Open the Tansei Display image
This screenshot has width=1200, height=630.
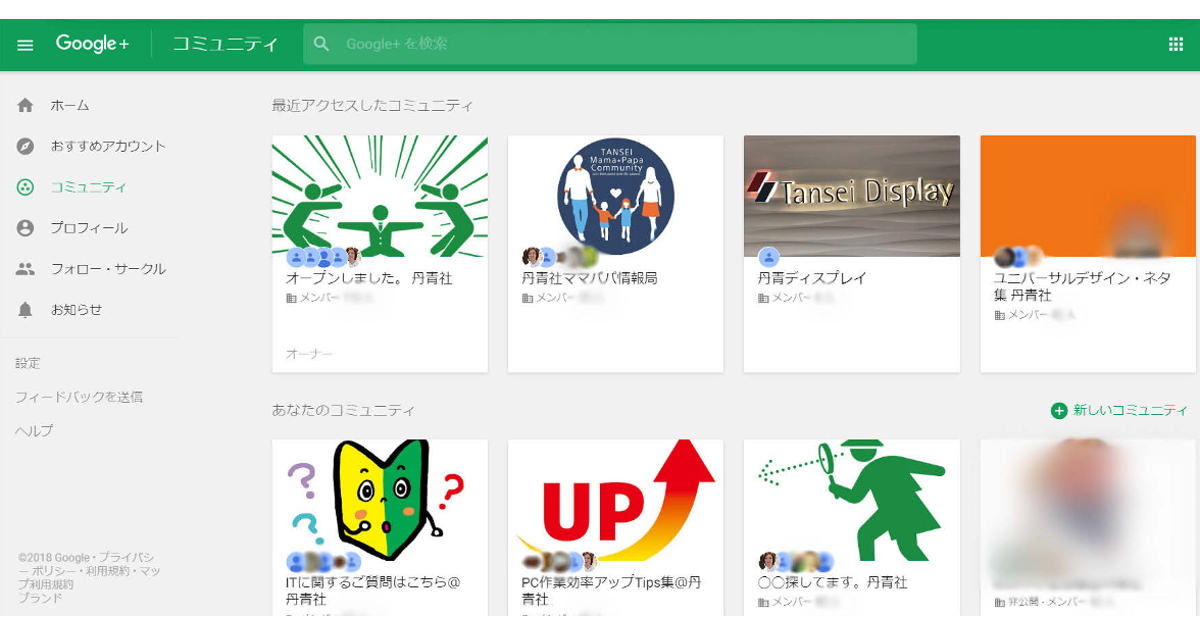[x=852, y=195]
